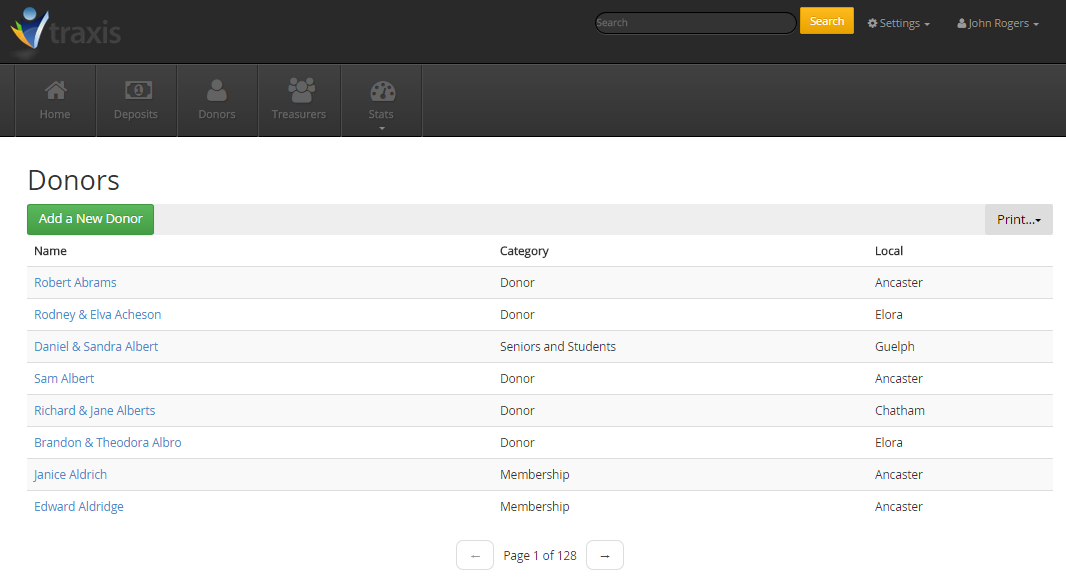Viewport: 1066px width, 578px height.
Task: Click Ancaster in Sam Albert's row
Action: (x=899, y=378)
